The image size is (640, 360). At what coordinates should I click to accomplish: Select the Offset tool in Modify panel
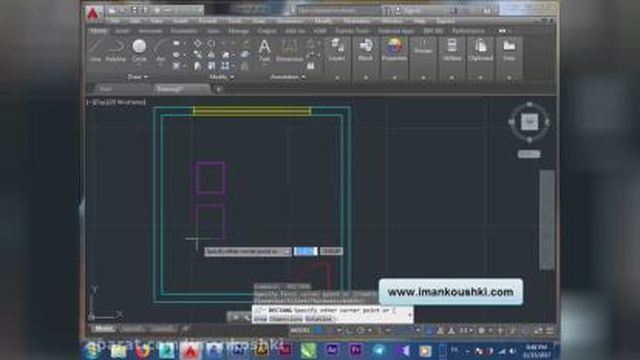pyautogui.click(x=244, y=66)
